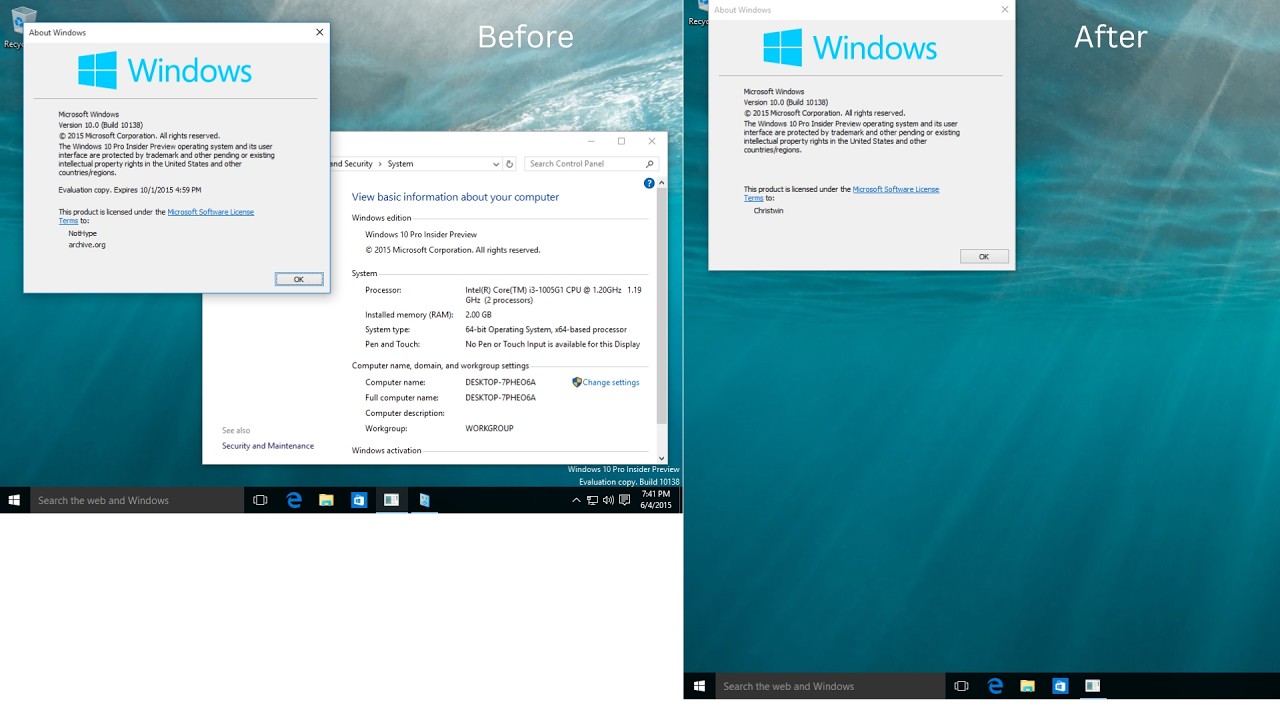Maximize the System control panel window
Screen dimensions: 1280x720
point(621,141)
